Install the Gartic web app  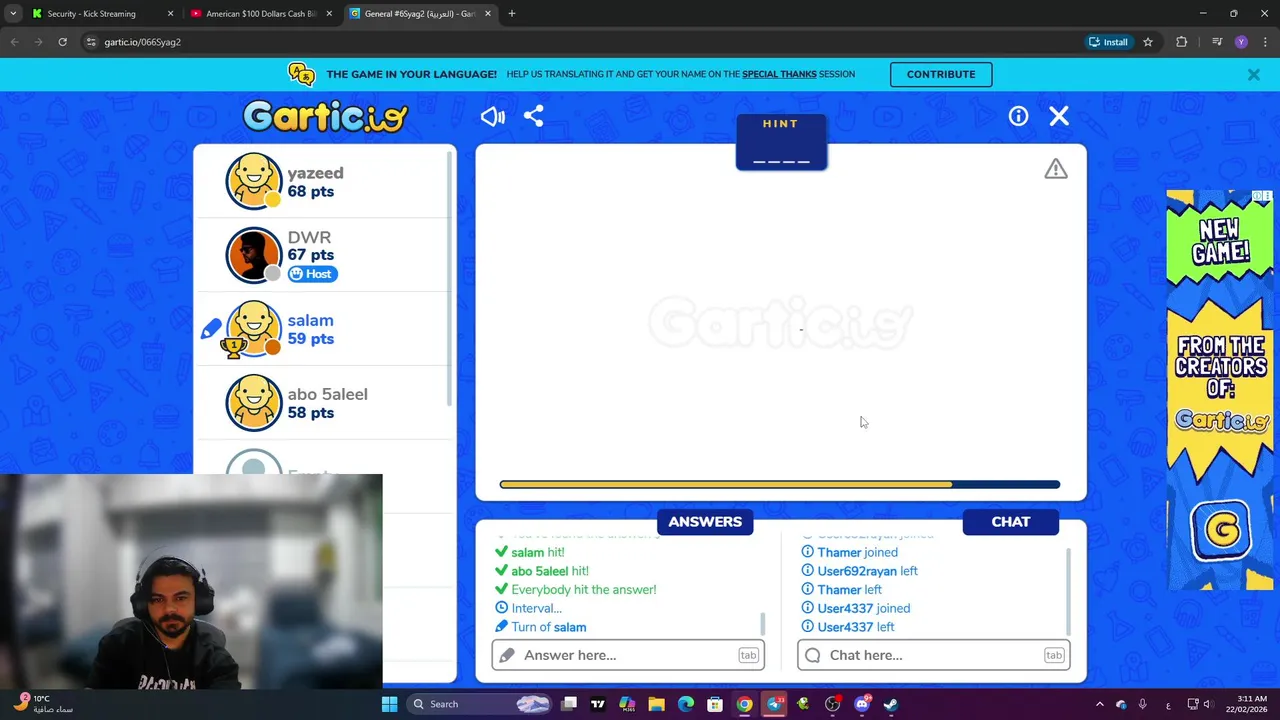coord(1108,42)
